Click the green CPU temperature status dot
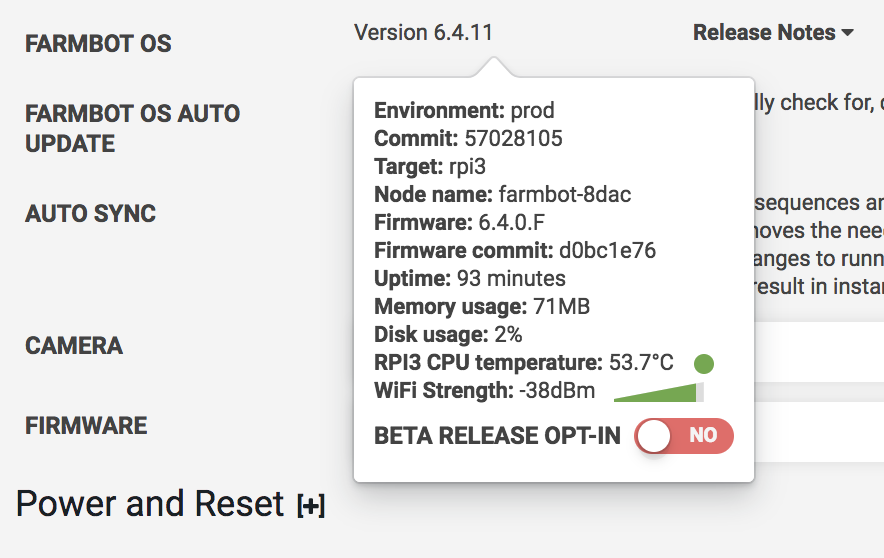Image resolution: width=884 pixels, height=558 pixels. coord(703,362)
